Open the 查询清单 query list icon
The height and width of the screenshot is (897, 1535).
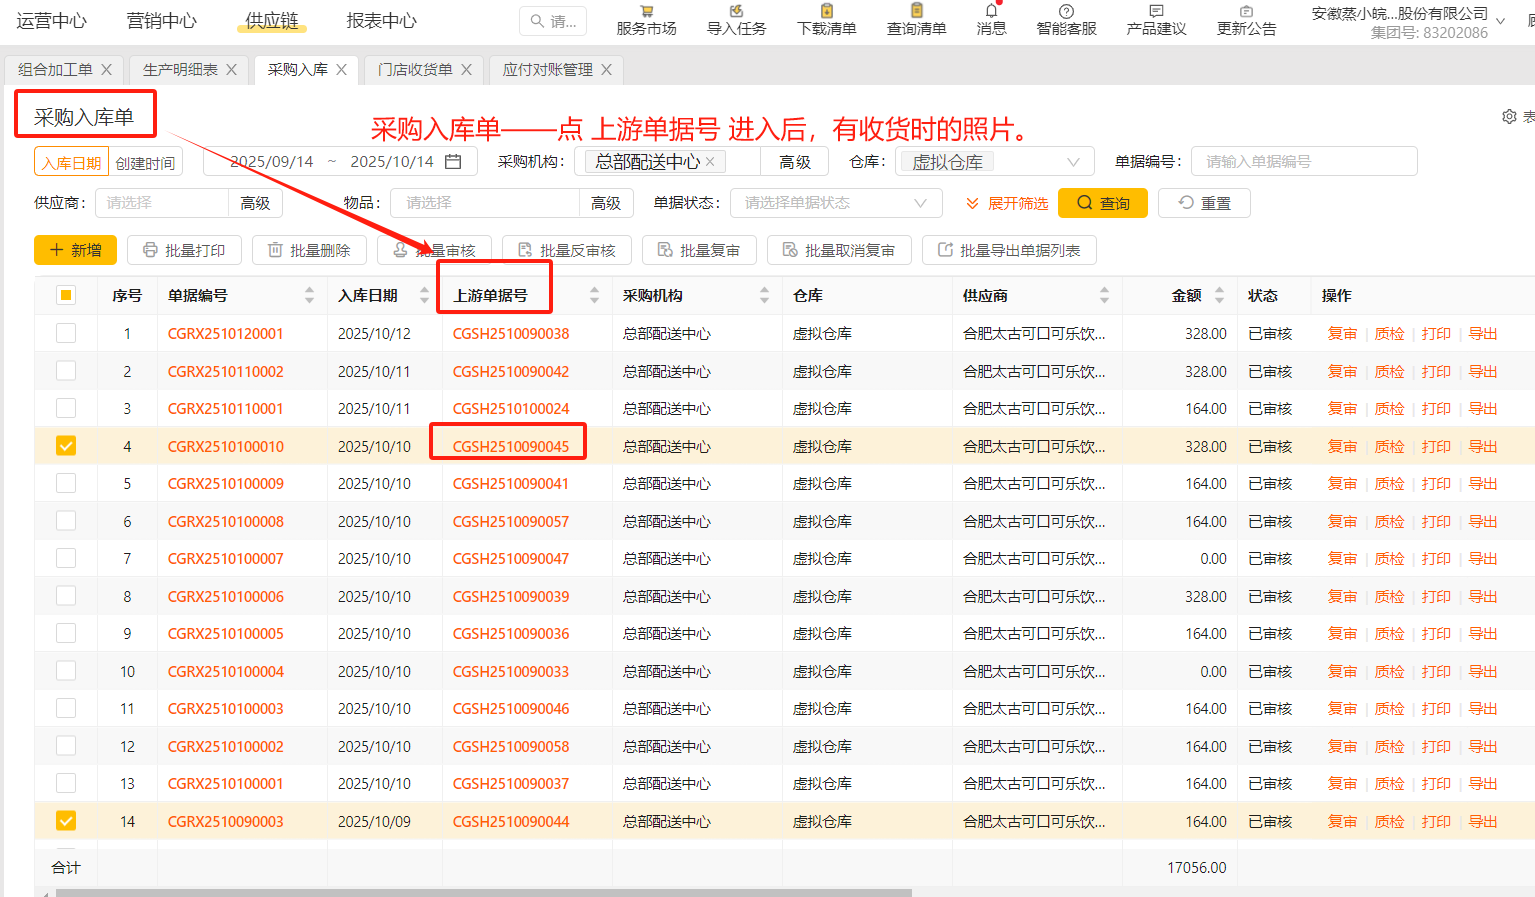tap(916, 20)
